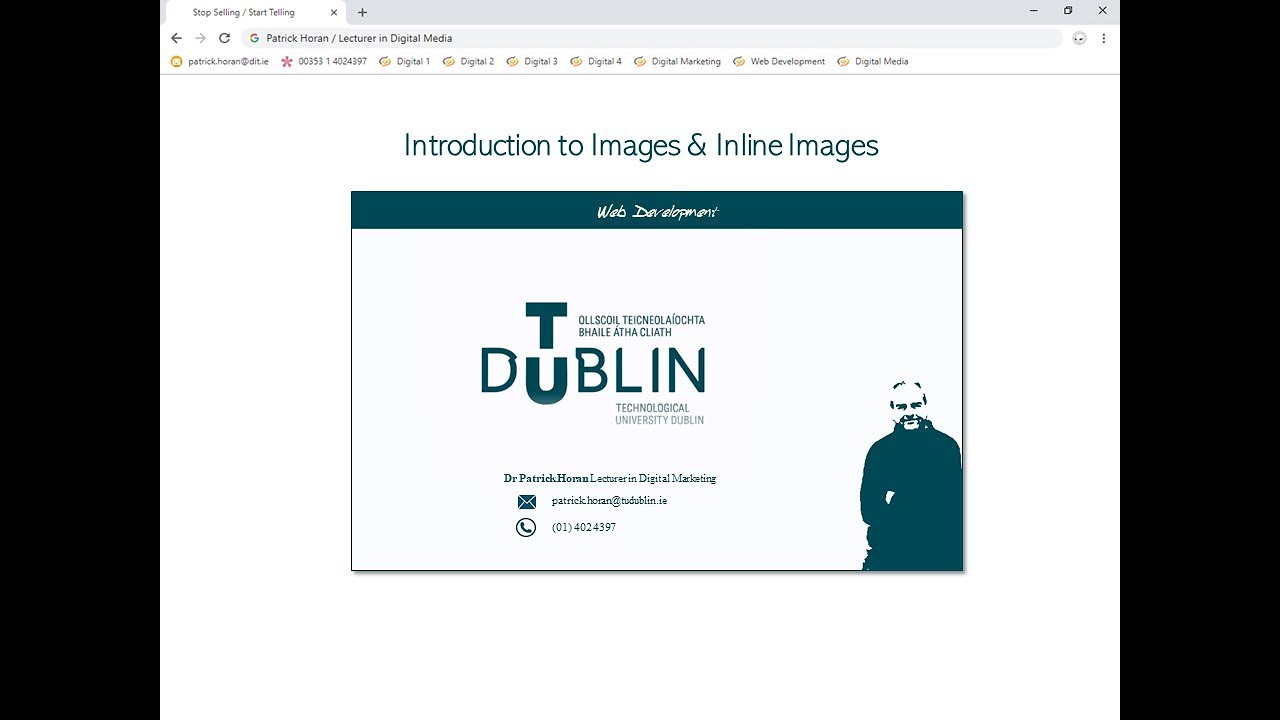Image resolution: width=1280 pixels, height=720 pixels.
Task: Open the Digital 4 bookmark
Action: coord(597,61)
